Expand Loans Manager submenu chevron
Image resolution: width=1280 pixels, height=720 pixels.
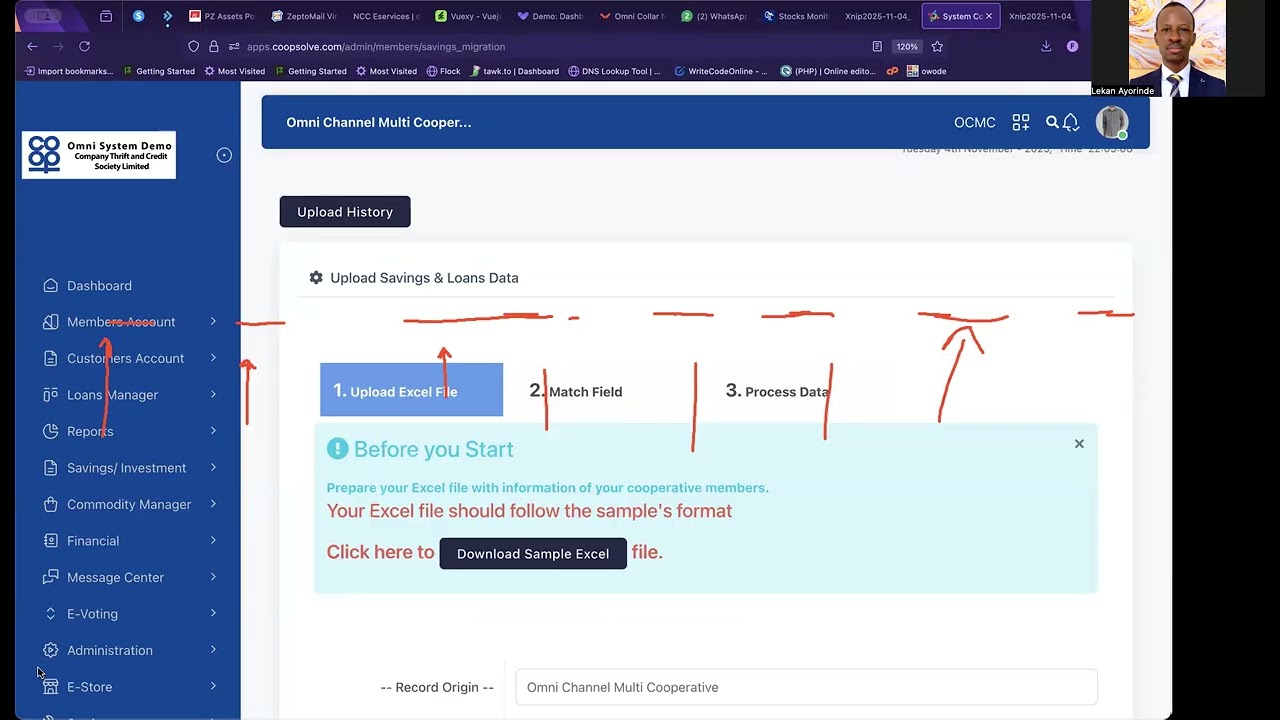[213, 395]
